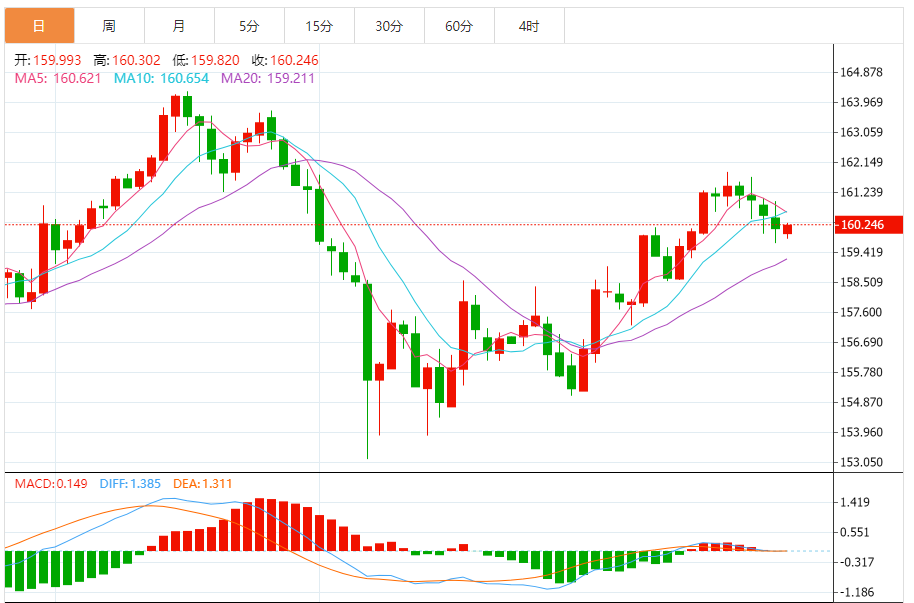
Task: Click the MA5: 160.621 legend label
Action: click(58, 78)
